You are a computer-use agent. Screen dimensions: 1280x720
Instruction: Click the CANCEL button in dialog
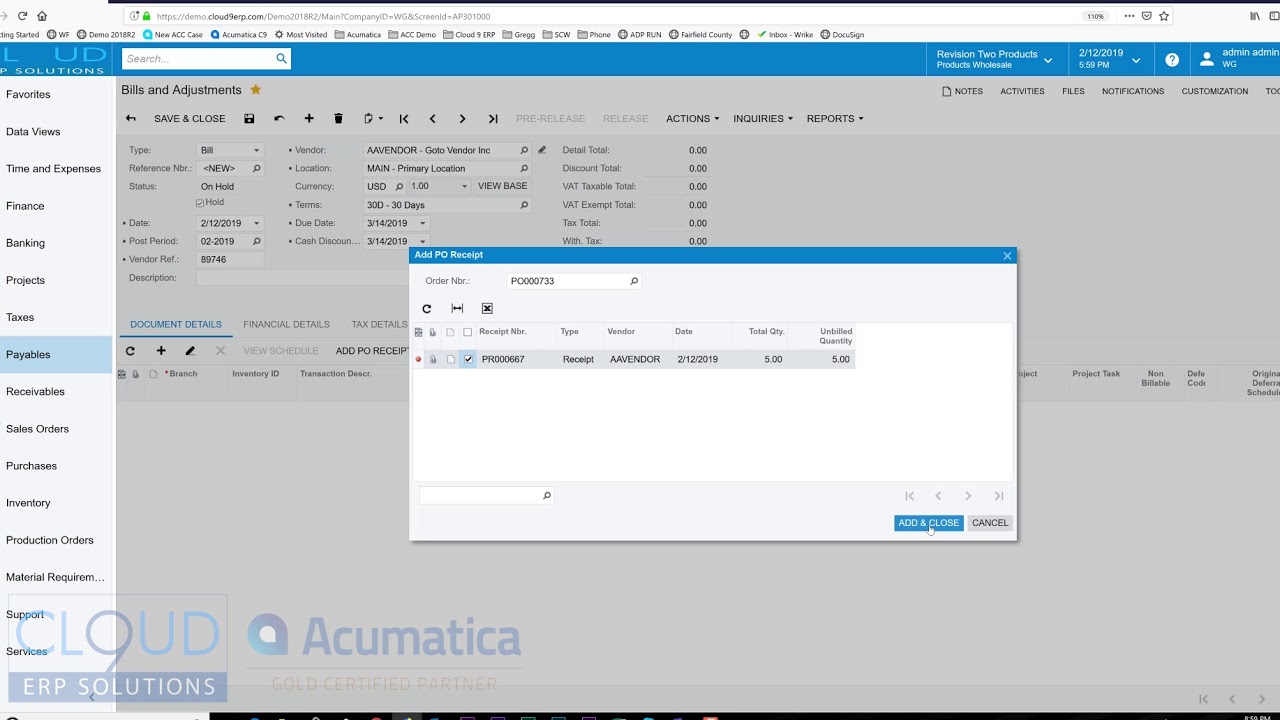pyautogui.click(x=990, y=523)
